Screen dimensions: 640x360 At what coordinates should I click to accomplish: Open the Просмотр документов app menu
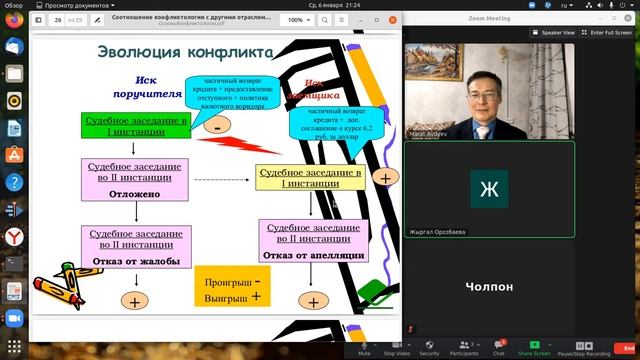[x=76, y=5]
